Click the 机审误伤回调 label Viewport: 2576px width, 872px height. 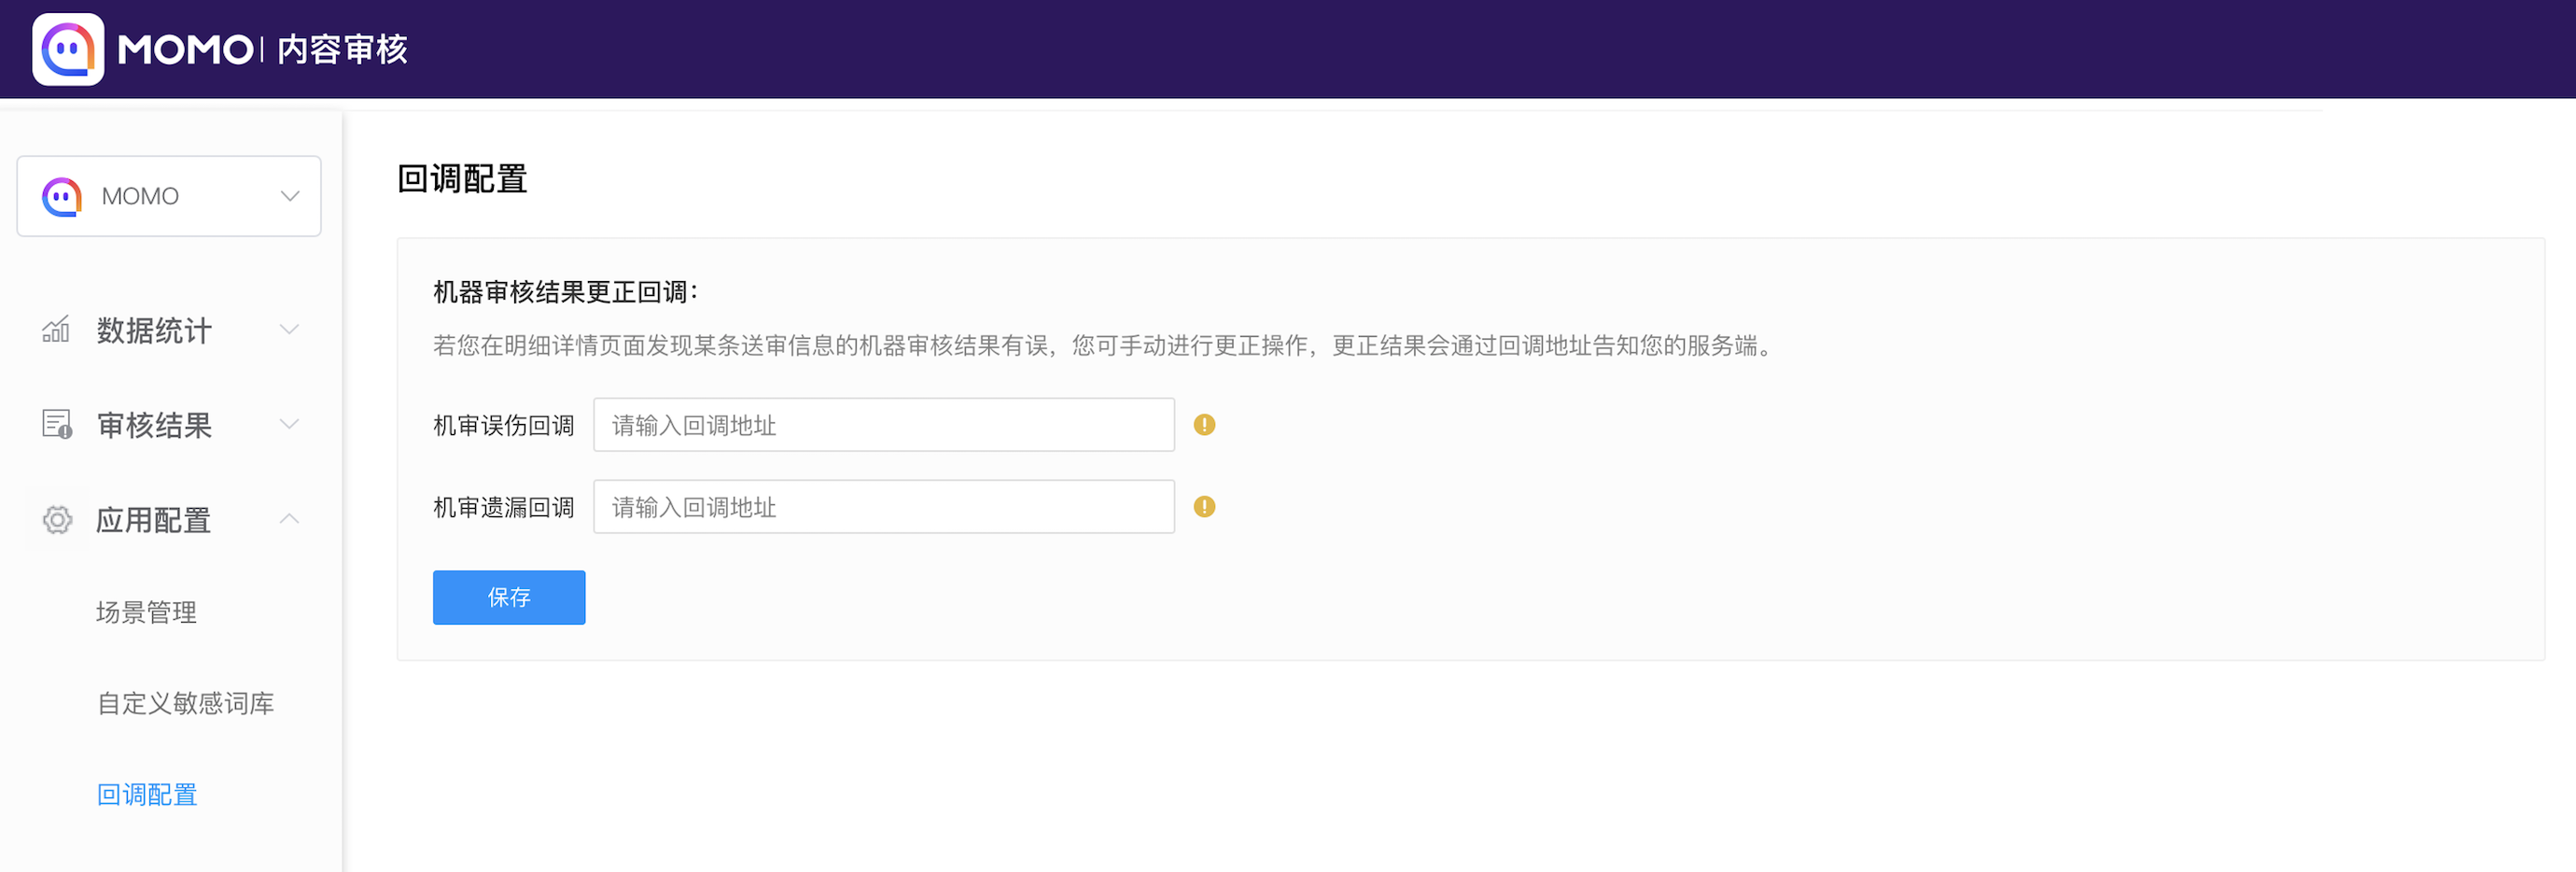click(503, 425)
